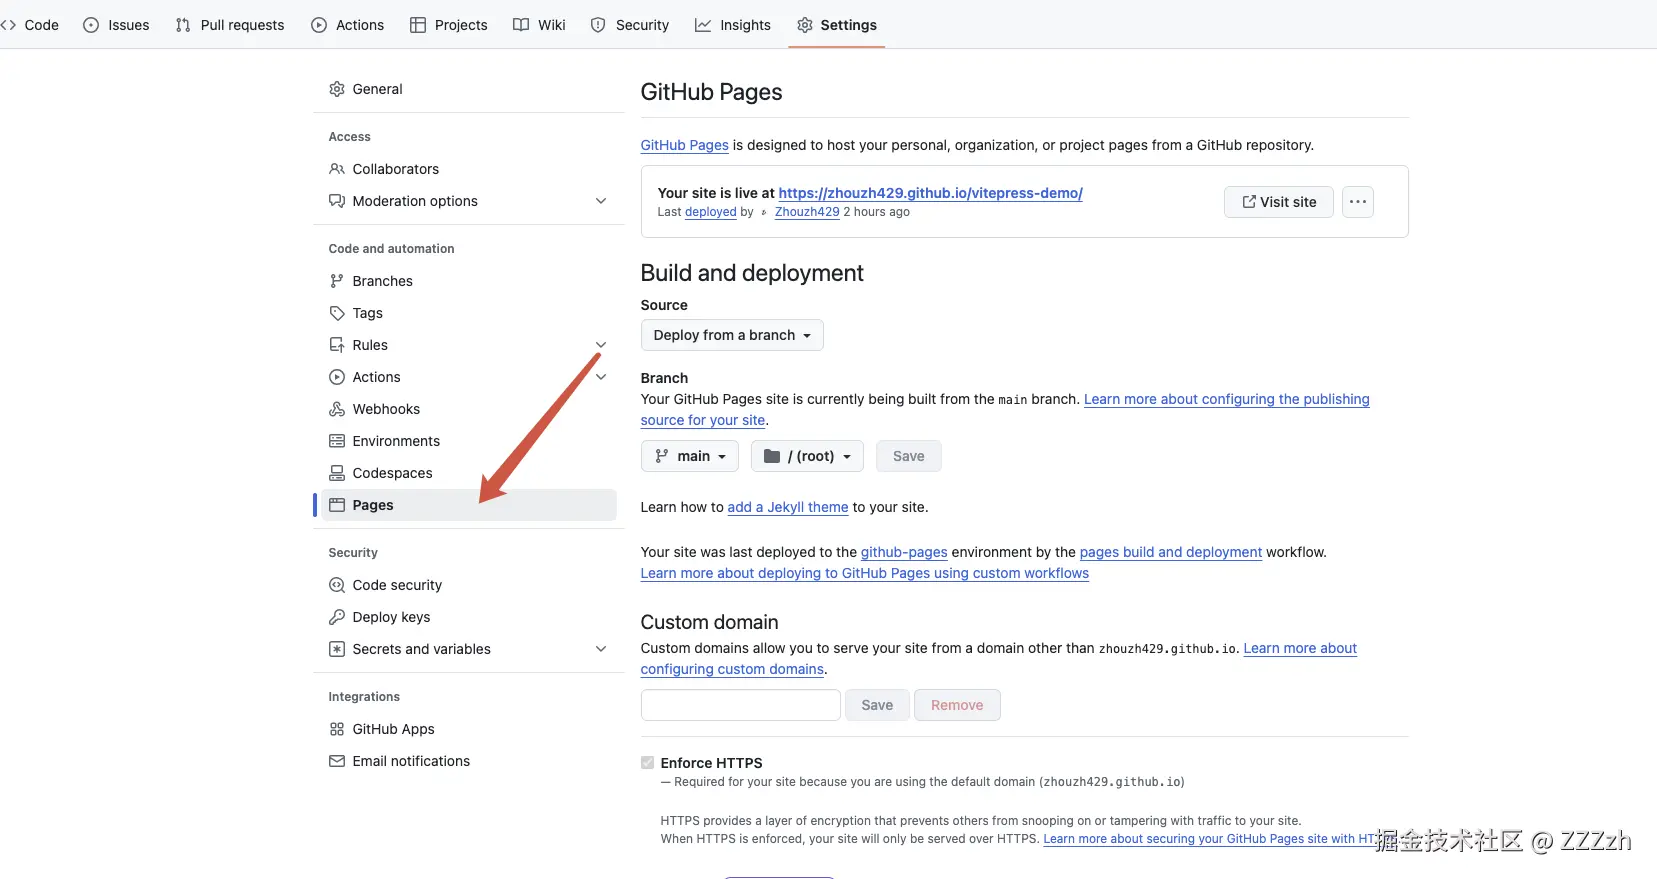Expand the sidebar Actions chevron
This screenshot has height=879, width=1657.
click(x=601, y=377)
